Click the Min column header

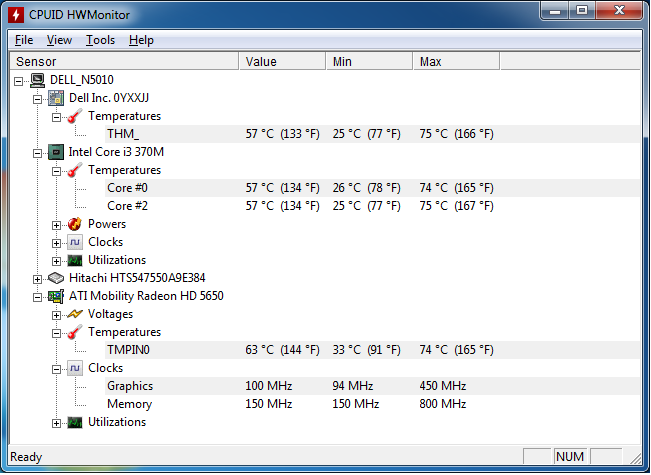click(x=370, y=61)
